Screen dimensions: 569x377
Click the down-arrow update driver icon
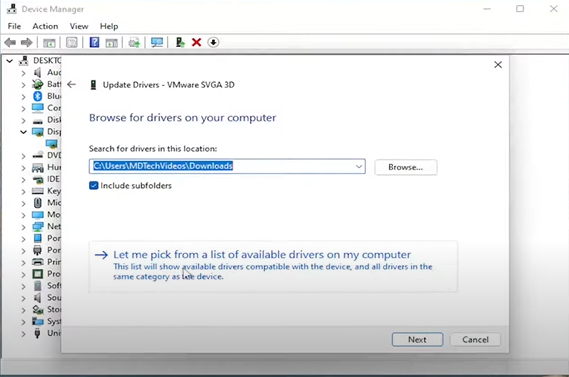[x=213, y=42]
